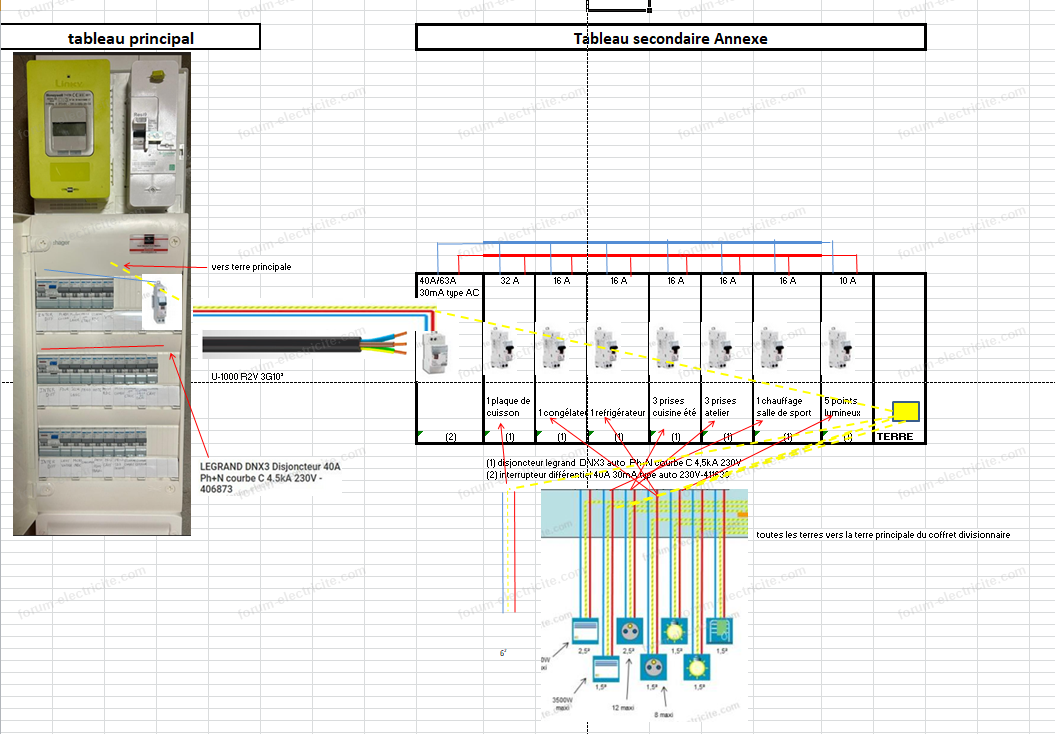Click the socket outlet icon under the 12 maxi arrow
The height and width of the screenshot is (734, 1055).
[629, 630]
